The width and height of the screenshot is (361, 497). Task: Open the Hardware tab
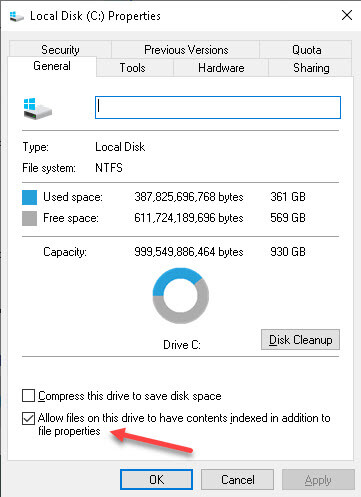pos(221,68)
